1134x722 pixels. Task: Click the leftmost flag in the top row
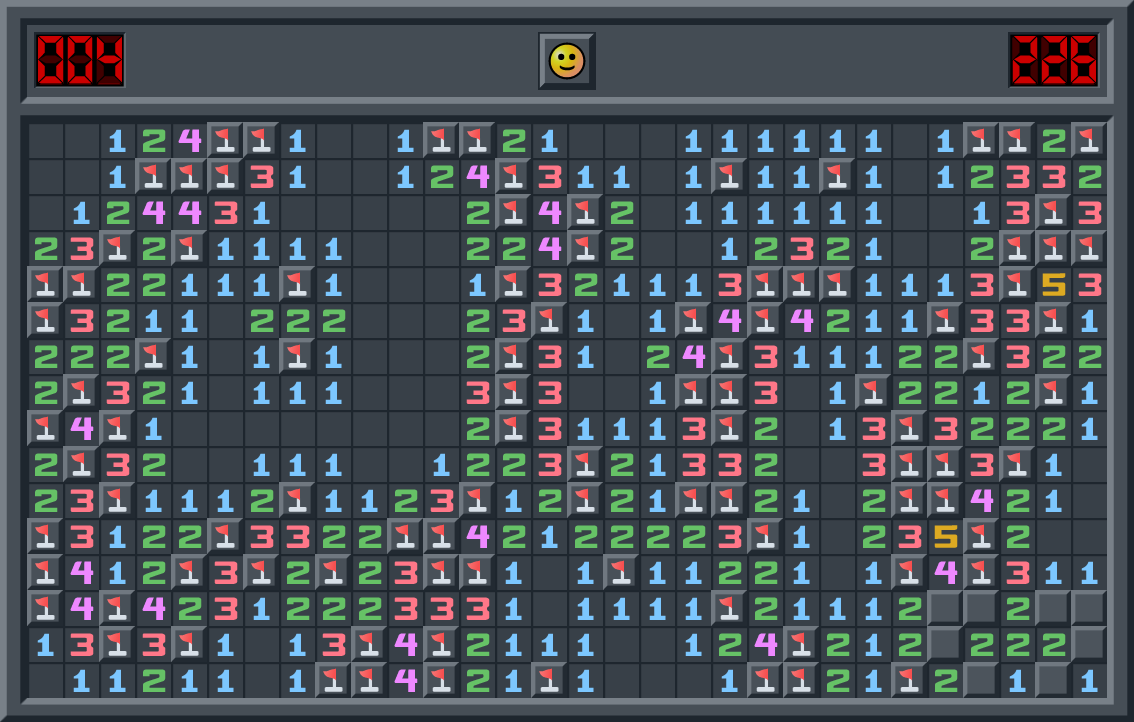pos(225,141)
